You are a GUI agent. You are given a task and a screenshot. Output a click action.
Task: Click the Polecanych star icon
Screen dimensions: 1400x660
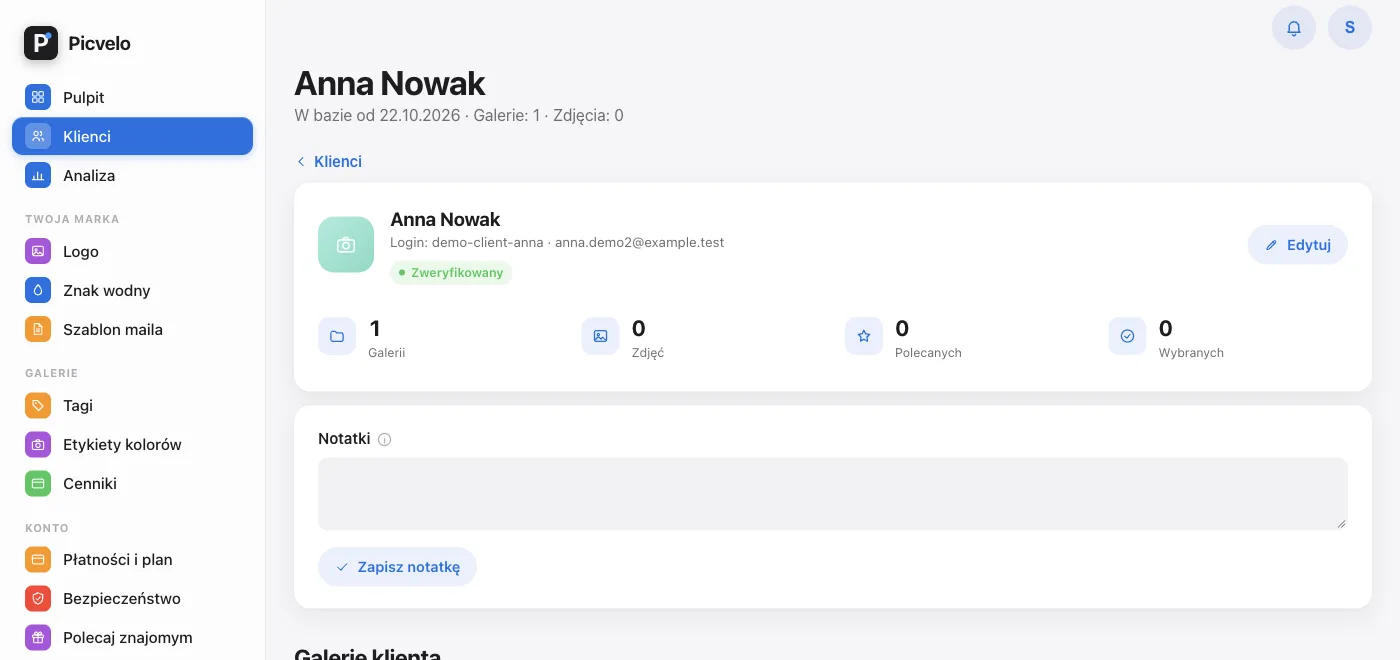pos(864,336)
